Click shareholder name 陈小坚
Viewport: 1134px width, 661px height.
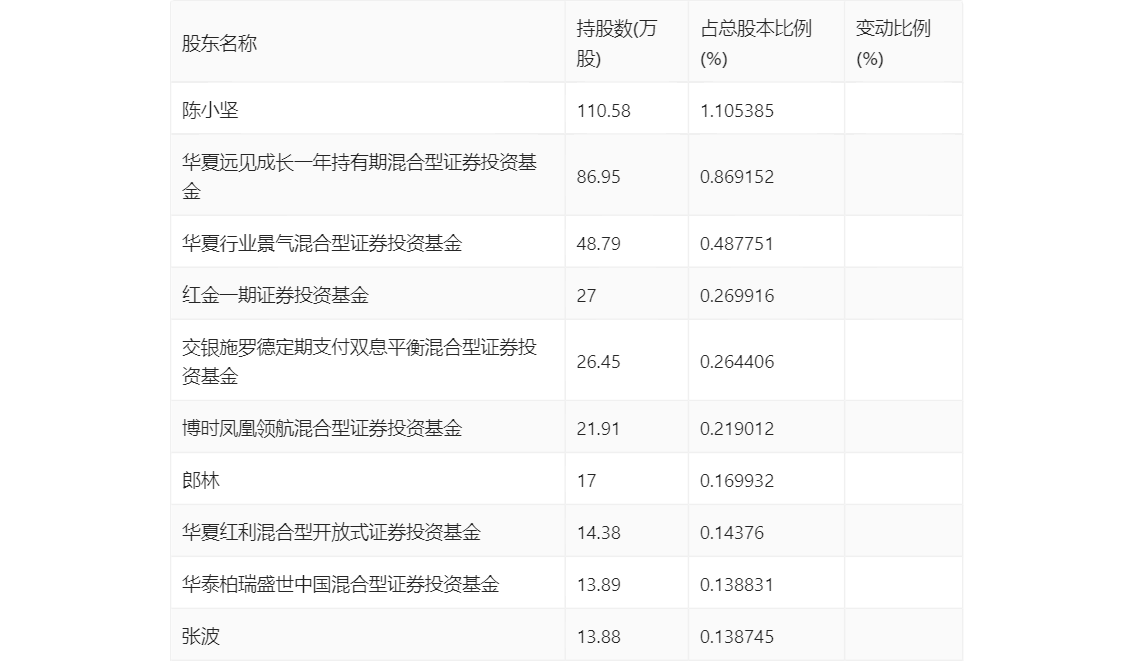(x=210, y=110)
